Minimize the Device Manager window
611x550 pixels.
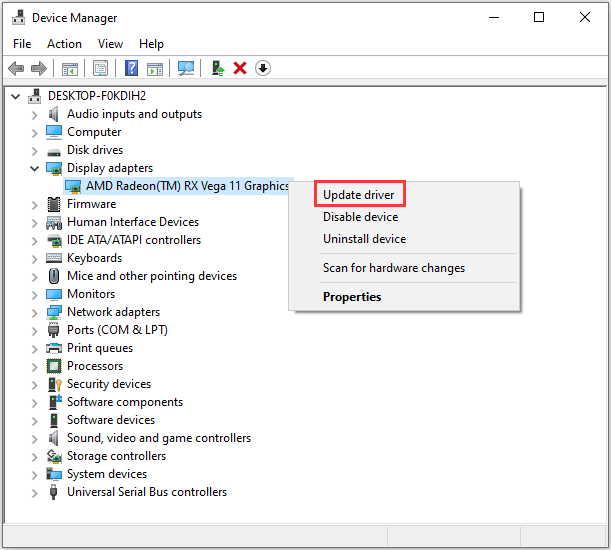(494, 18)
